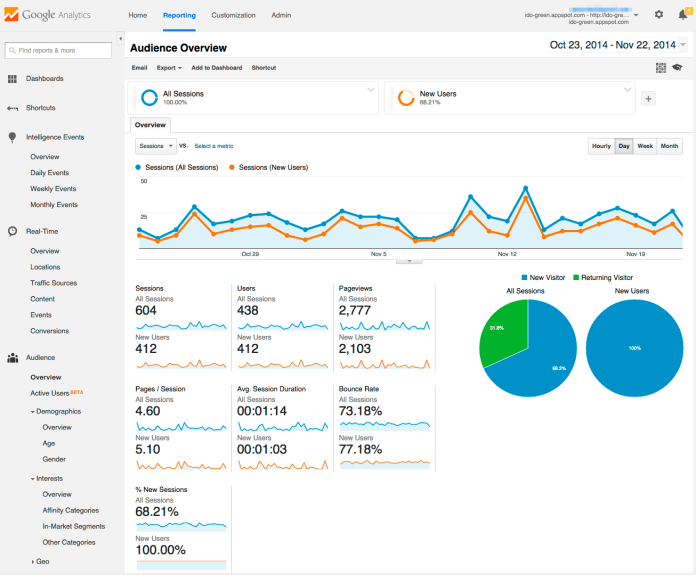The height and width of the screenshot is (575, 696).
Task: Open the Sessions metric dropdown
Action: [x=155, y=146]
